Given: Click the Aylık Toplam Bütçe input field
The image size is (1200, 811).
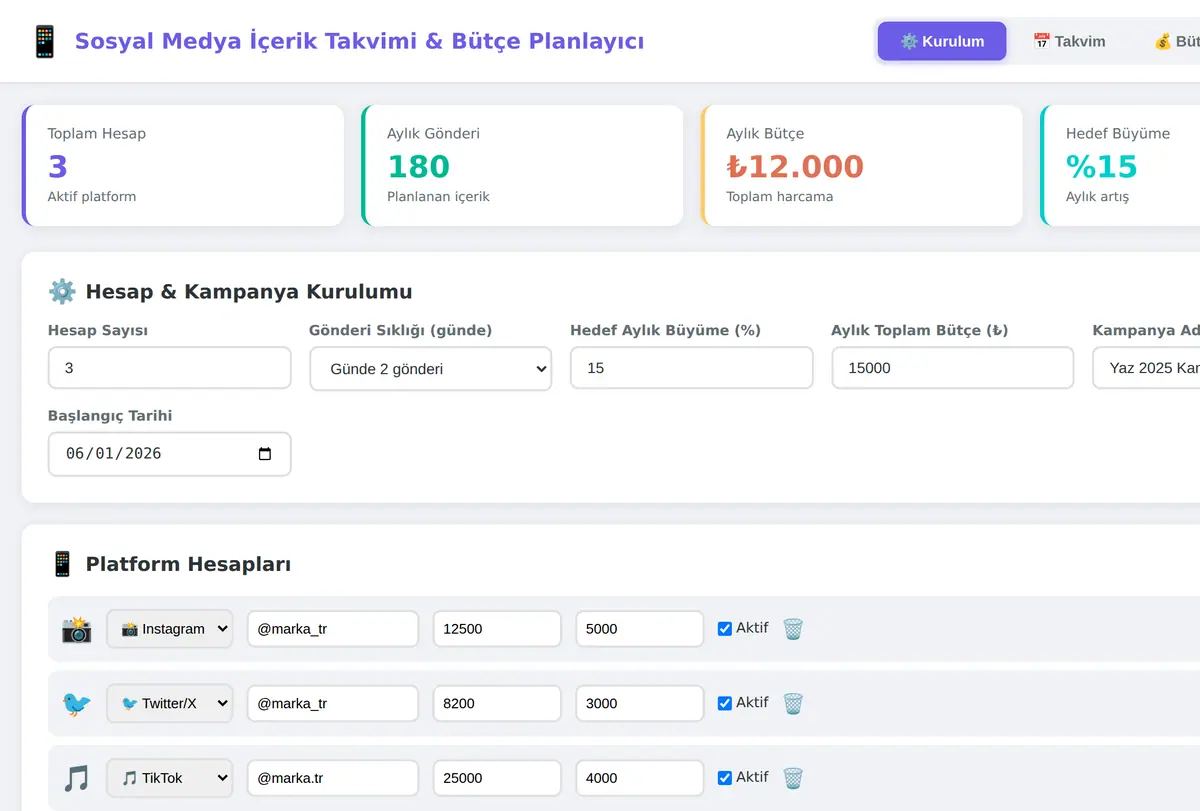Looking at the screenshot, I should tap(953, 368).
